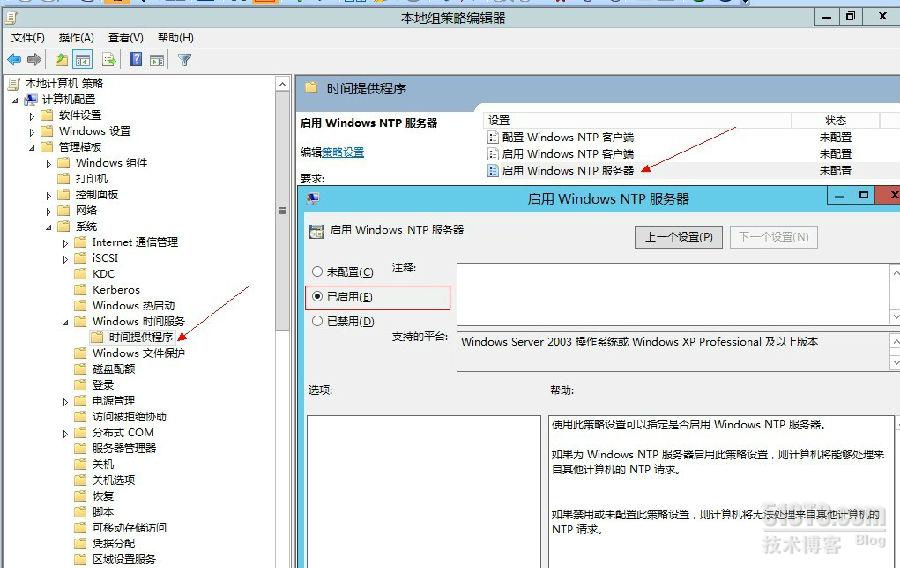Click the Forward arrow toolbar icon

(34, 59)
